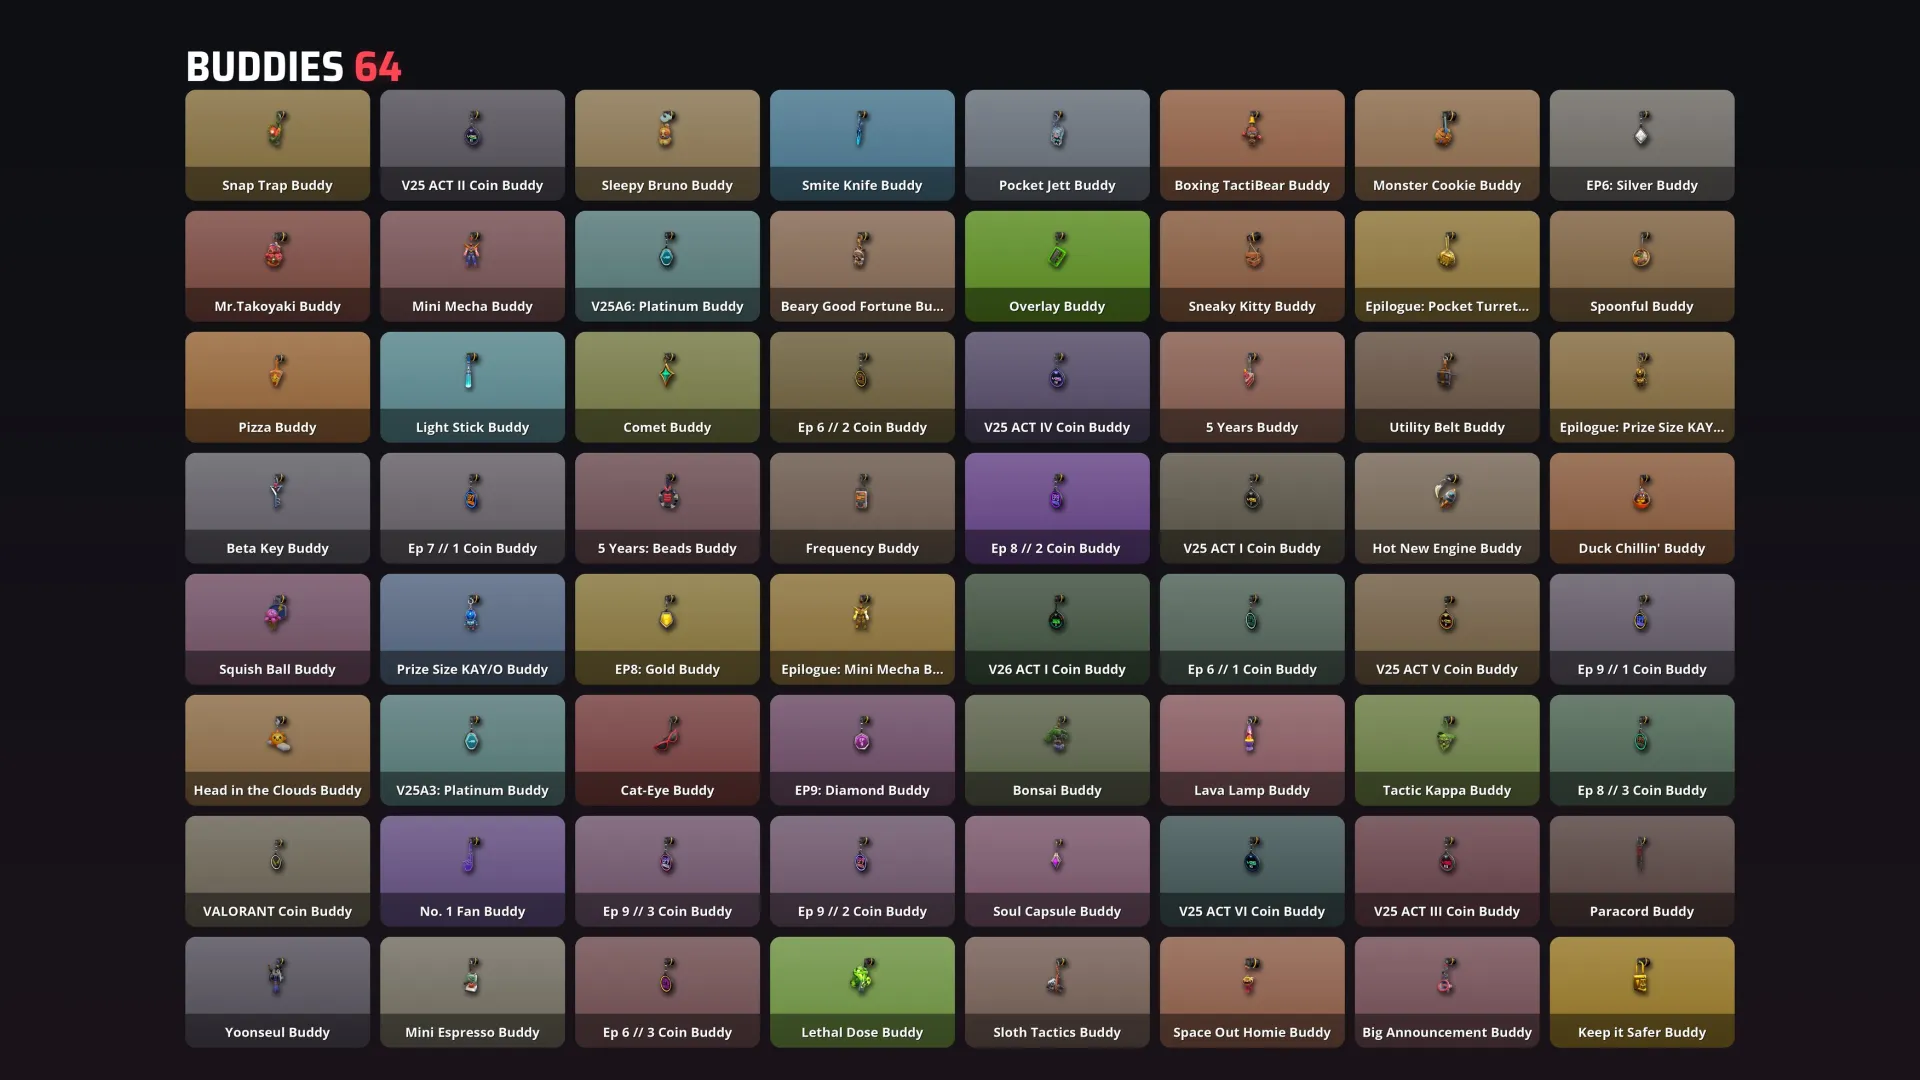
Task: Click the "V26 ACT I Coin Buddy" label
Action: tap(1057, 669)
